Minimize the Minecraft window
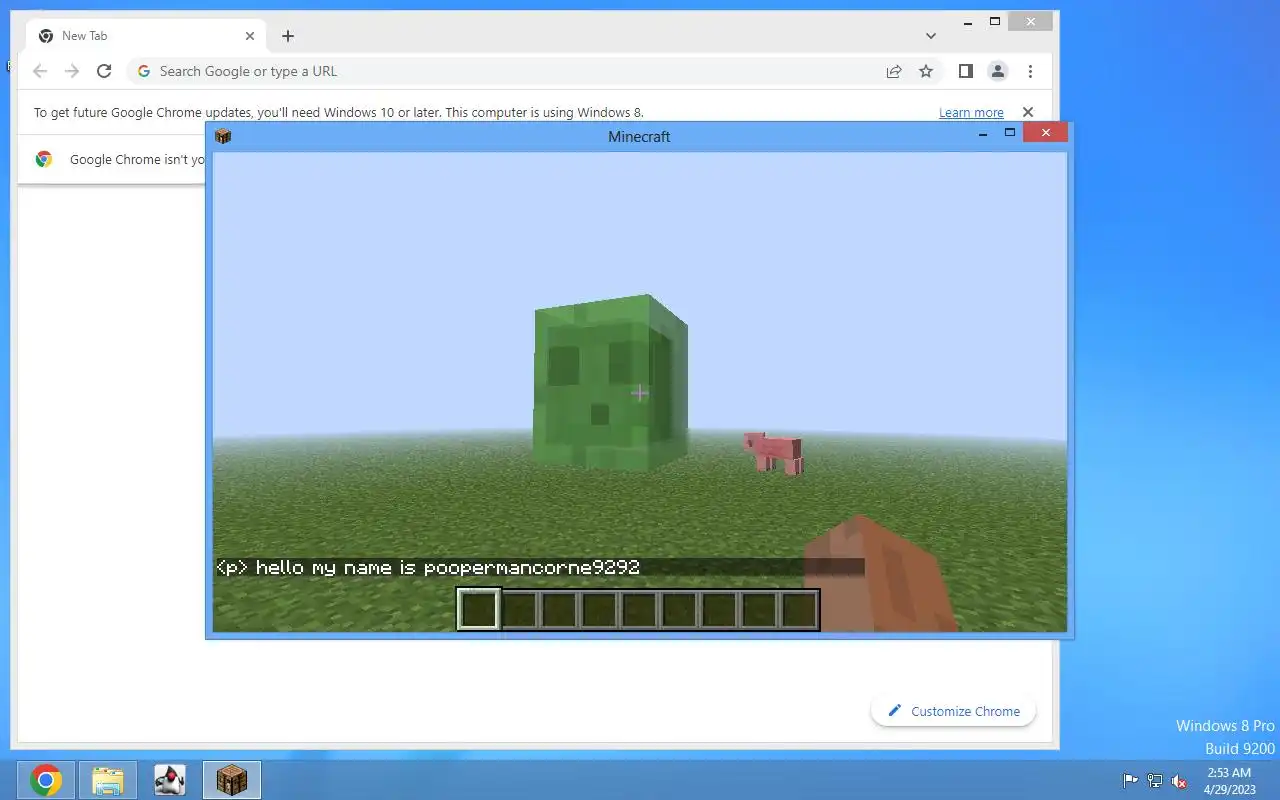1280x800 pixels. point(983,133)
